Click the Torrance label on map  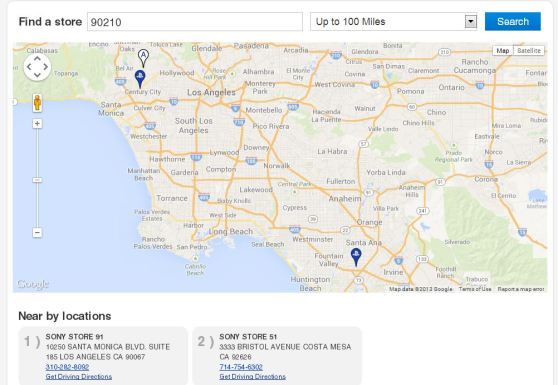point(172,198)
